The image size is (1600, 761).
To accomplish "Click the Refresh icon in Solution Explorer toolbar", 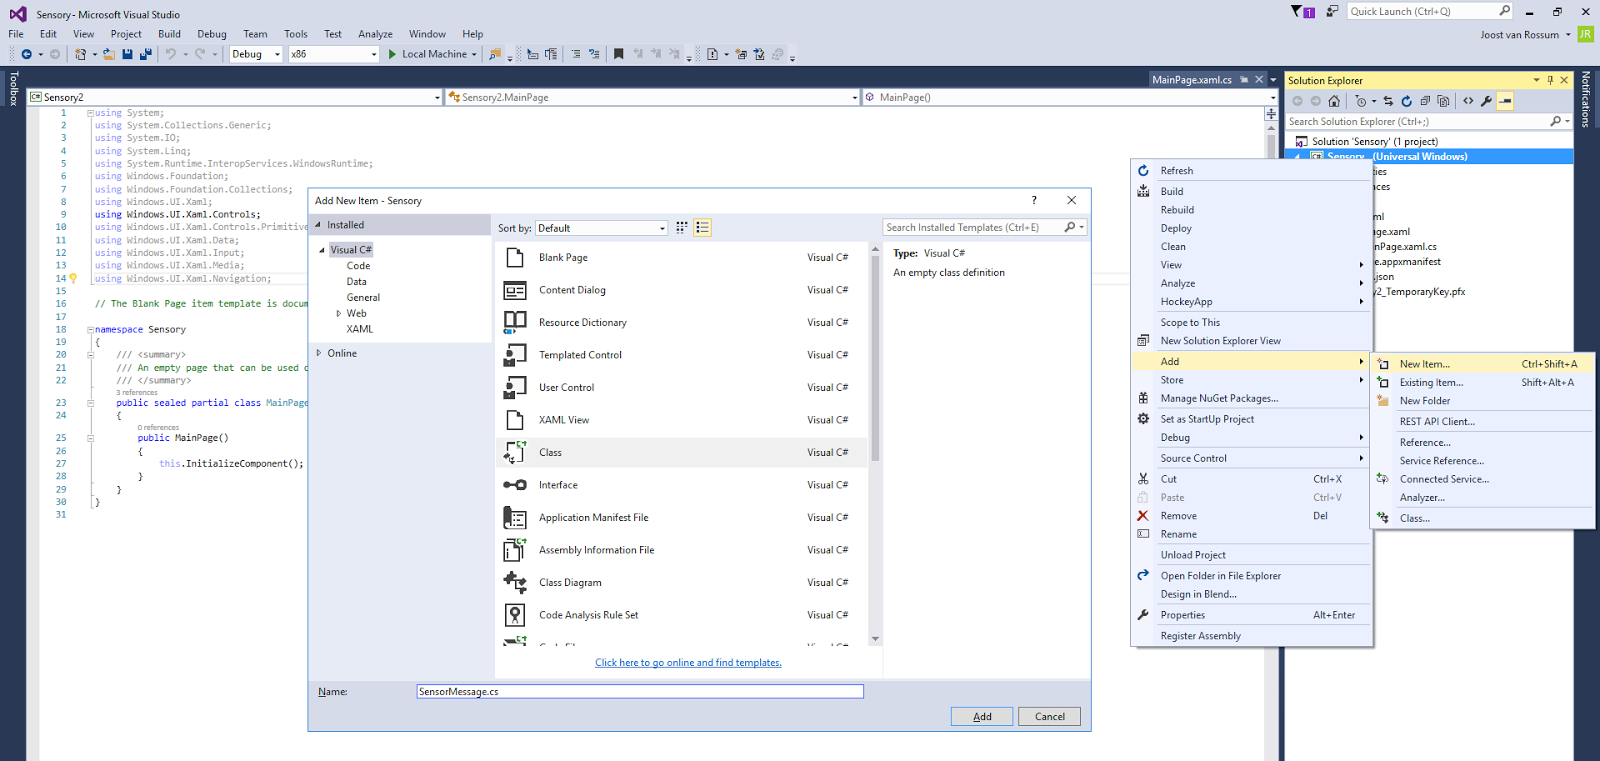I will (1406, 101).
